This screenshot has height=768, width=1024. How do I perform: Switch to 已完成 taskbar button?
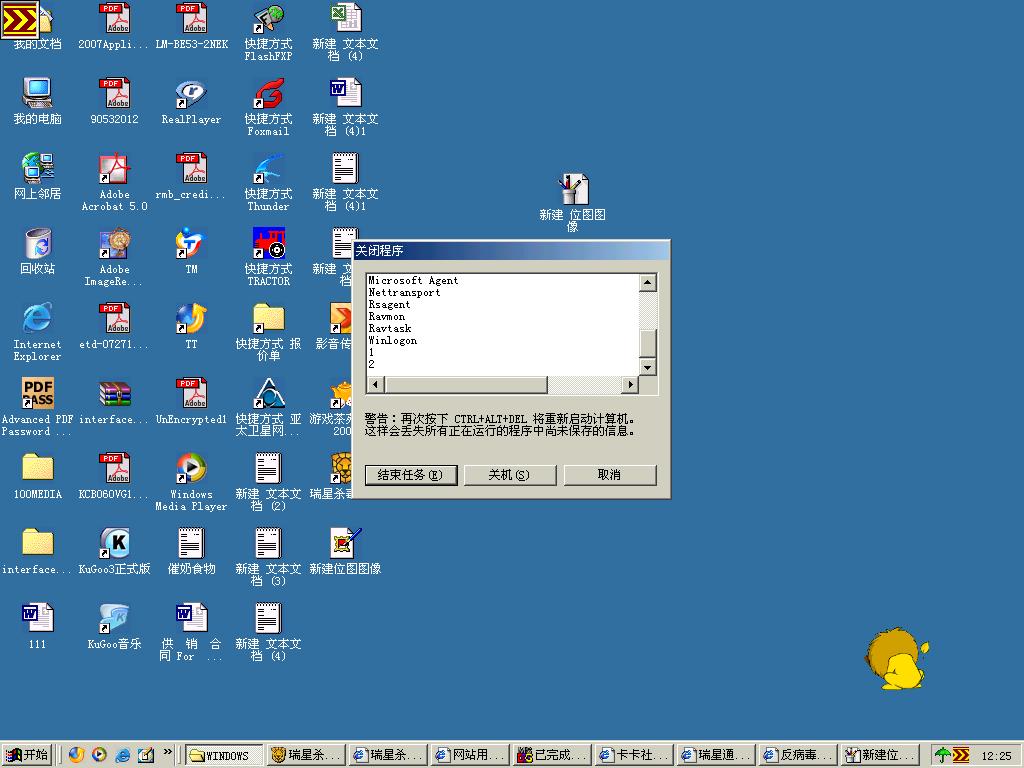[x=552, y=755]
